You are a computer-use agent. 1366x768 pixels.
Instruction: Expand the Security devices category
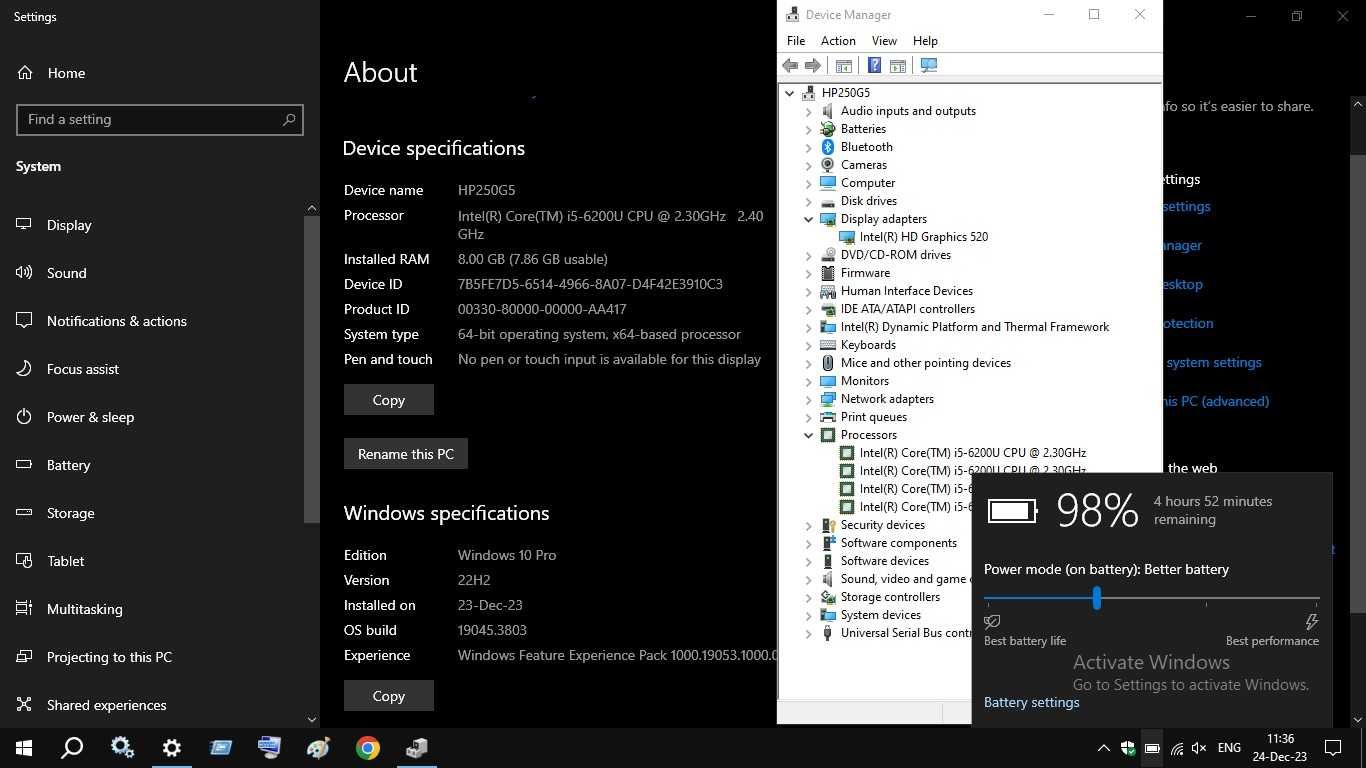pyautogui.click(x=808, y=525)
